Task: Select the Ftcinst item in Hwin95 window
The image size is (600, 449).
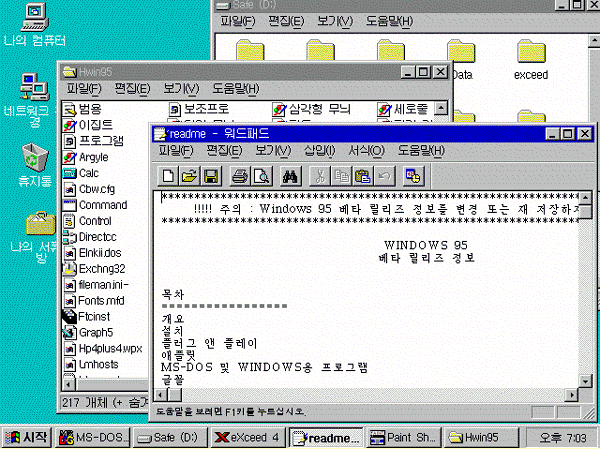Action: [86, 317]
